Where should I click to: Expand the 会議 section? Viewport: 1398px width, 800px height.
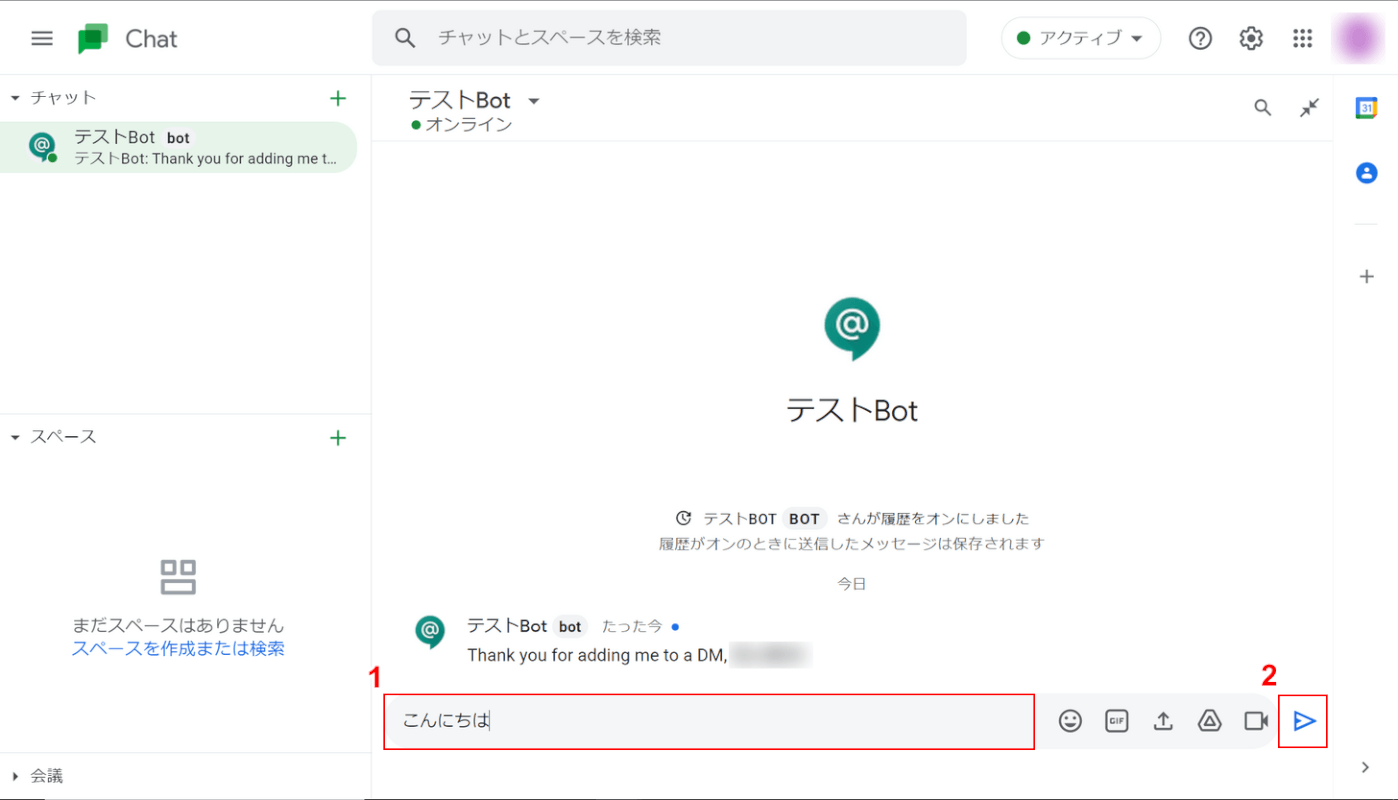point(15,776)
